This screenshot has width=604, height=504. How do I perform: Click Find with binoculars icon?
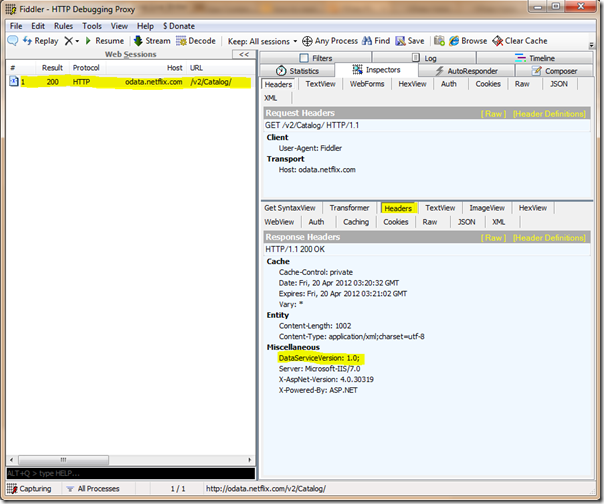(376, 41)
